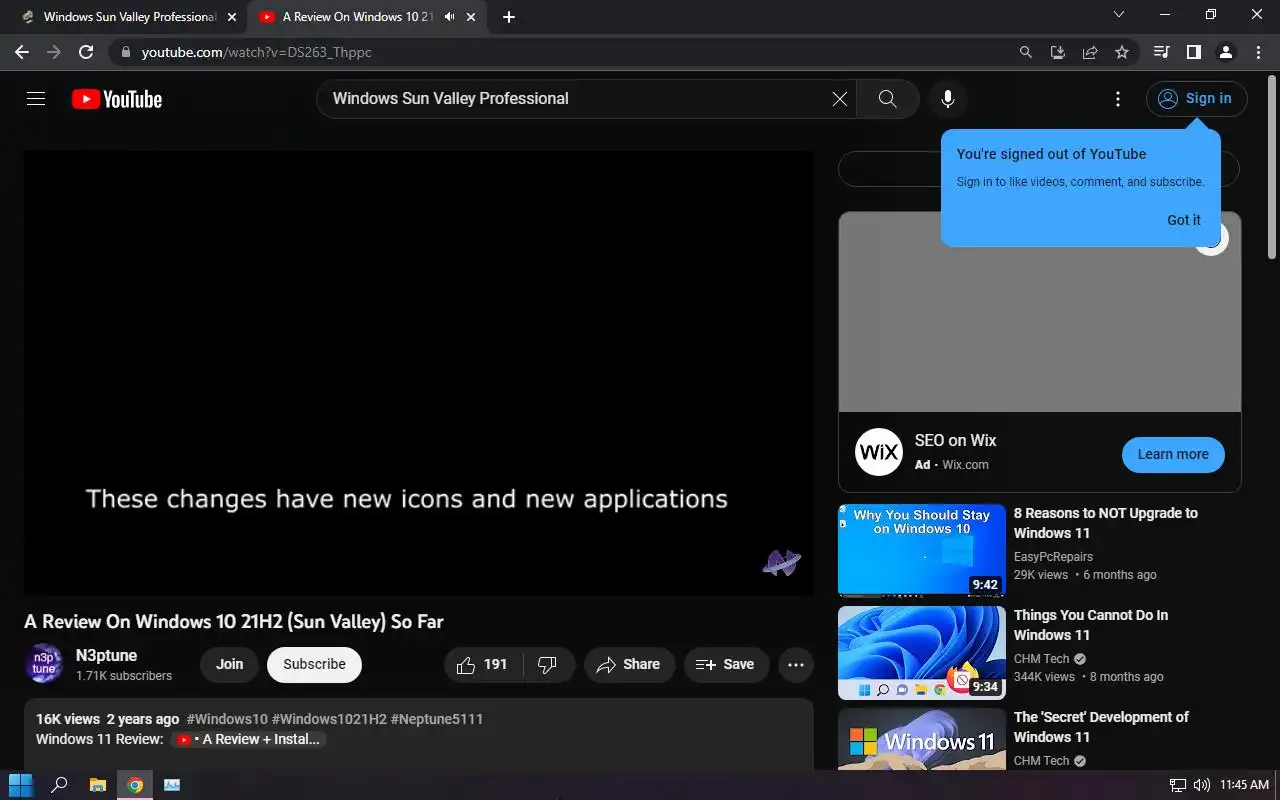The image size is (1280, 800).
Task: Open the Chrome profile icon
Action: point(1225,52)
